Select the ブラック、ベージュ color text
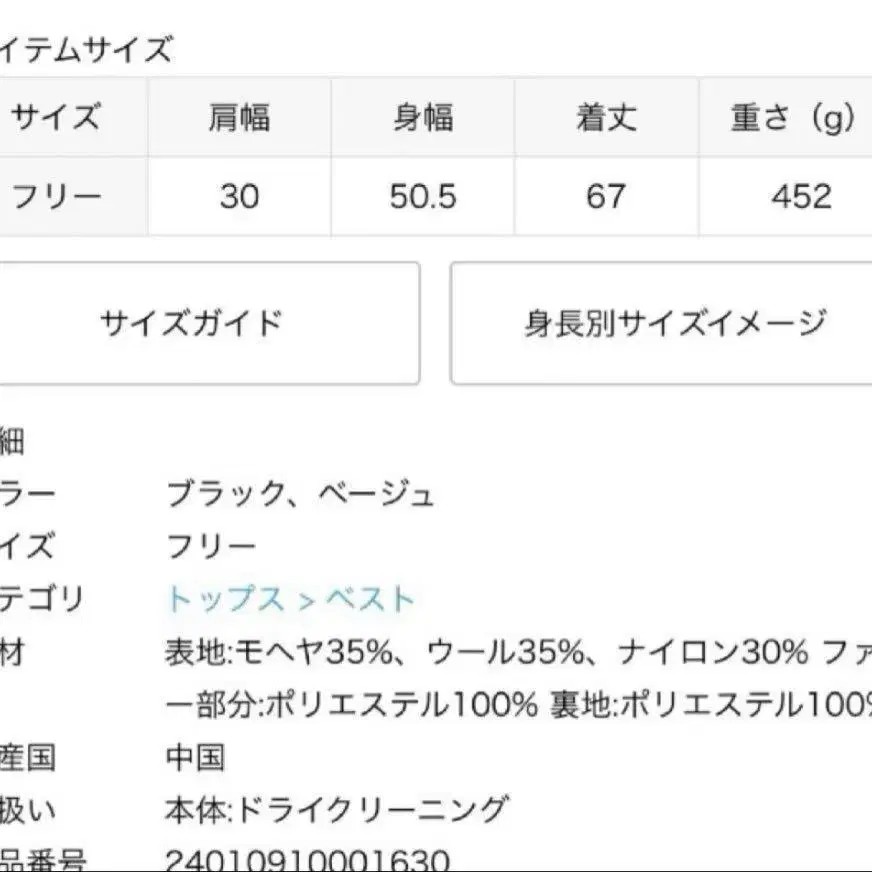This screenshot has height=872, width=872. point(300,494)
